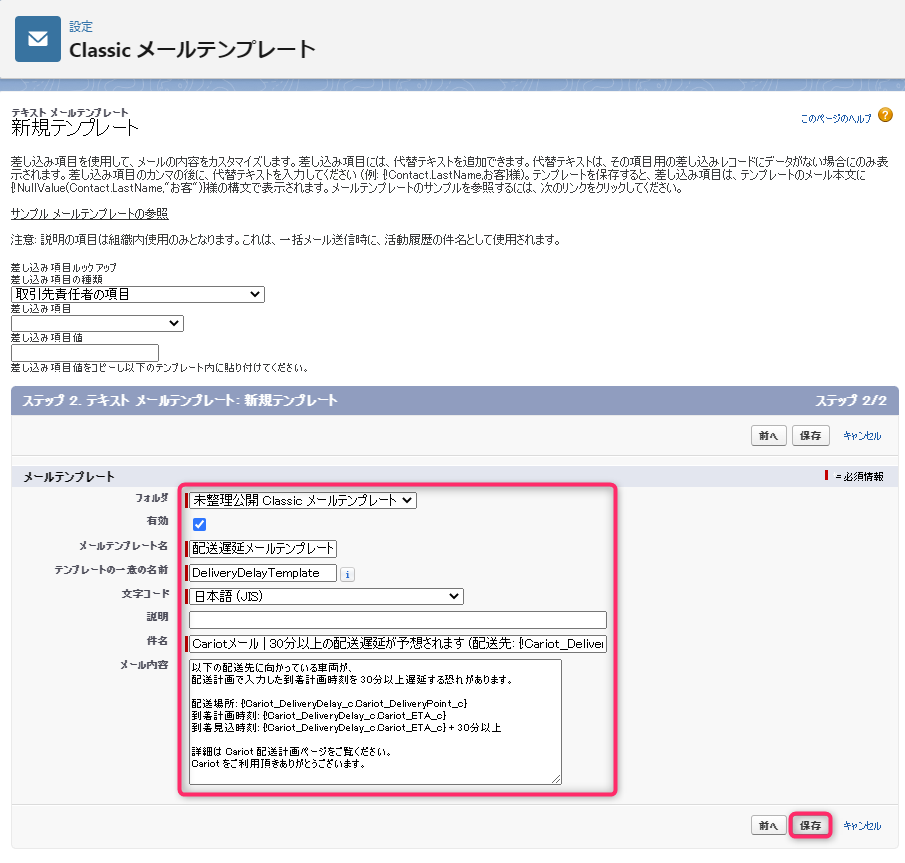Click the DeliveryDelayTemplate unique name field
This screenshot has height=863, width=905.
coord(263,573)
